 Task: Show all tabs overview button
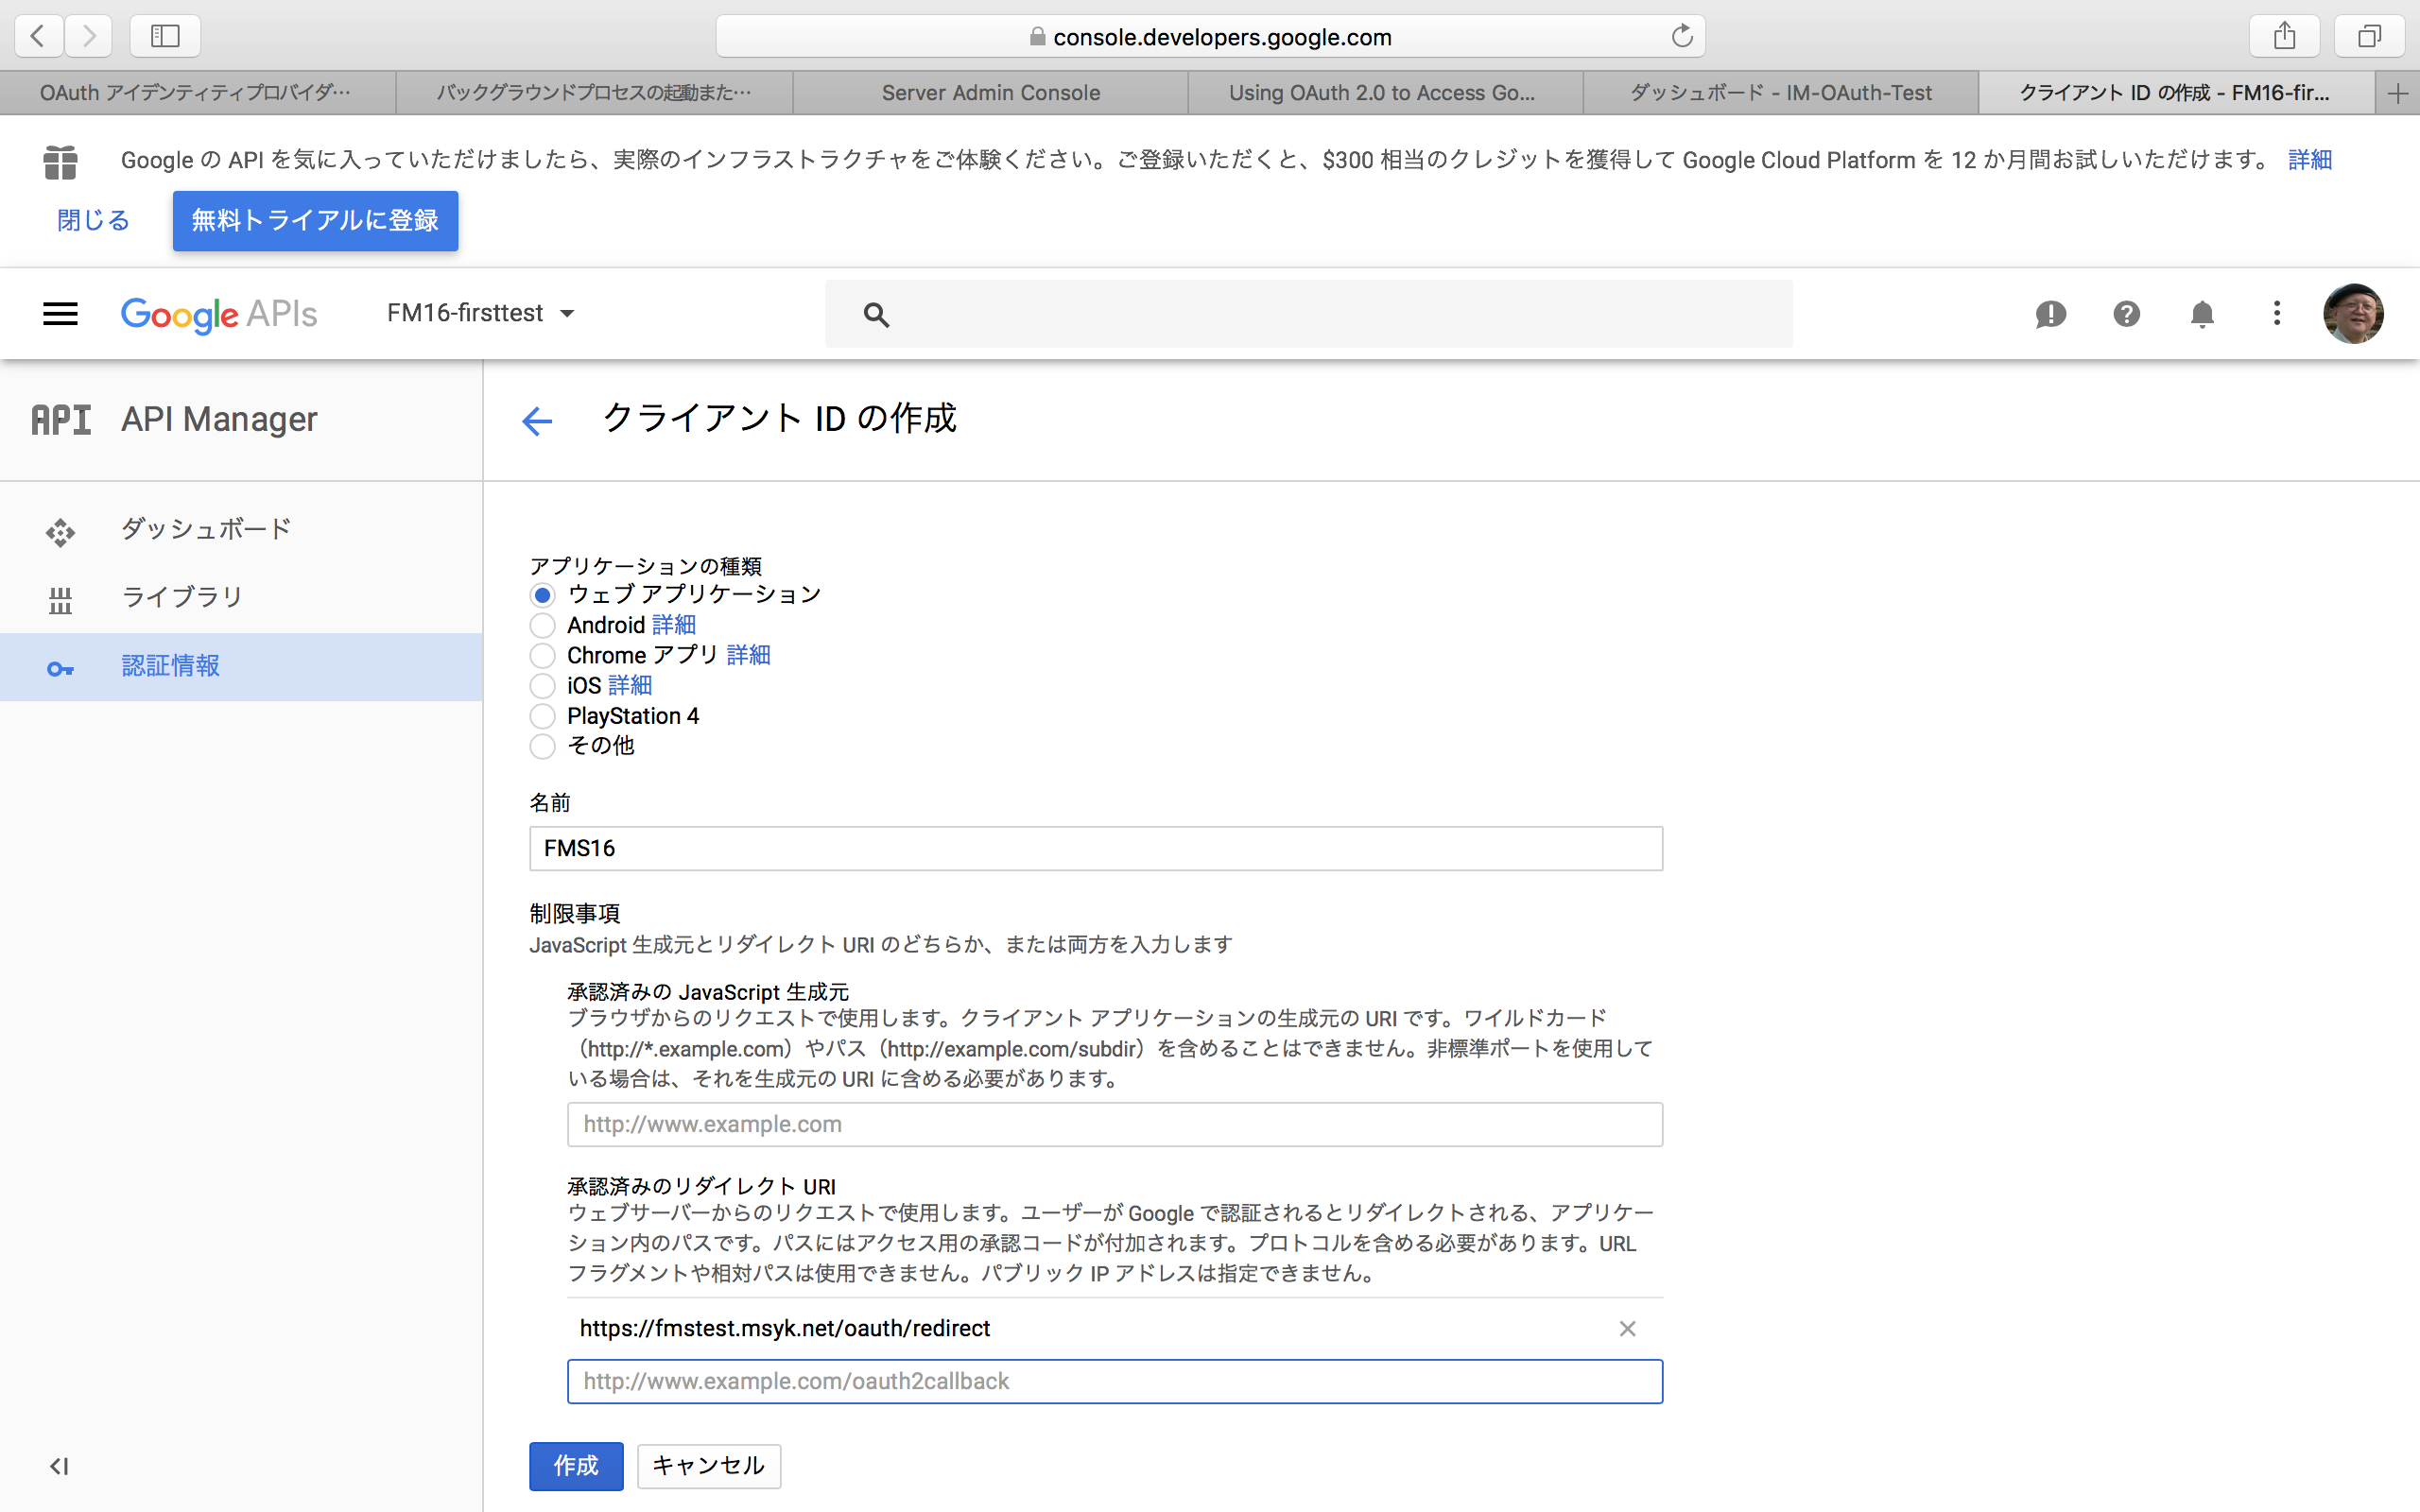tap(2369, 36)
